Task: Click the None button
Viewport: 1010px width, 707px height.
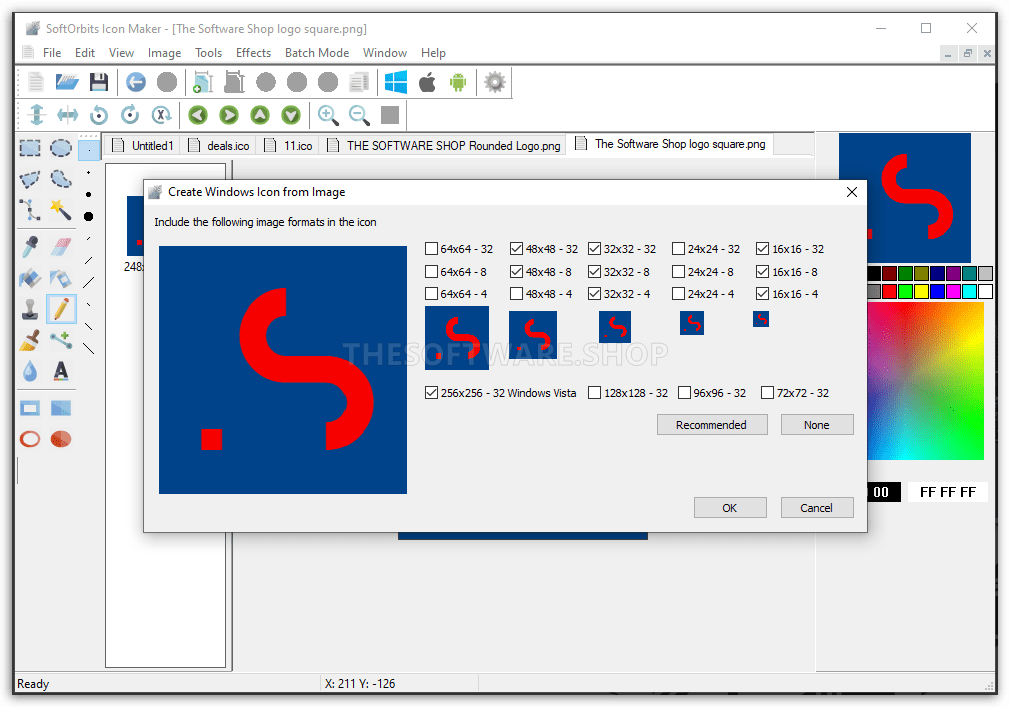Action: 817,425
